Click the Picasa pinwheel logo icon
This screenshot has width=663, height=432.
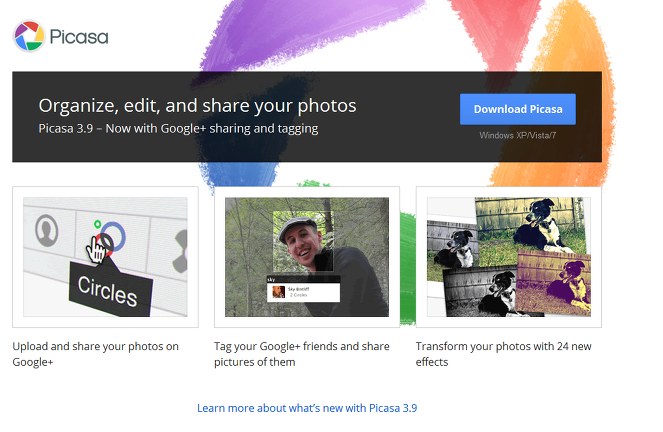pos(28,36)
